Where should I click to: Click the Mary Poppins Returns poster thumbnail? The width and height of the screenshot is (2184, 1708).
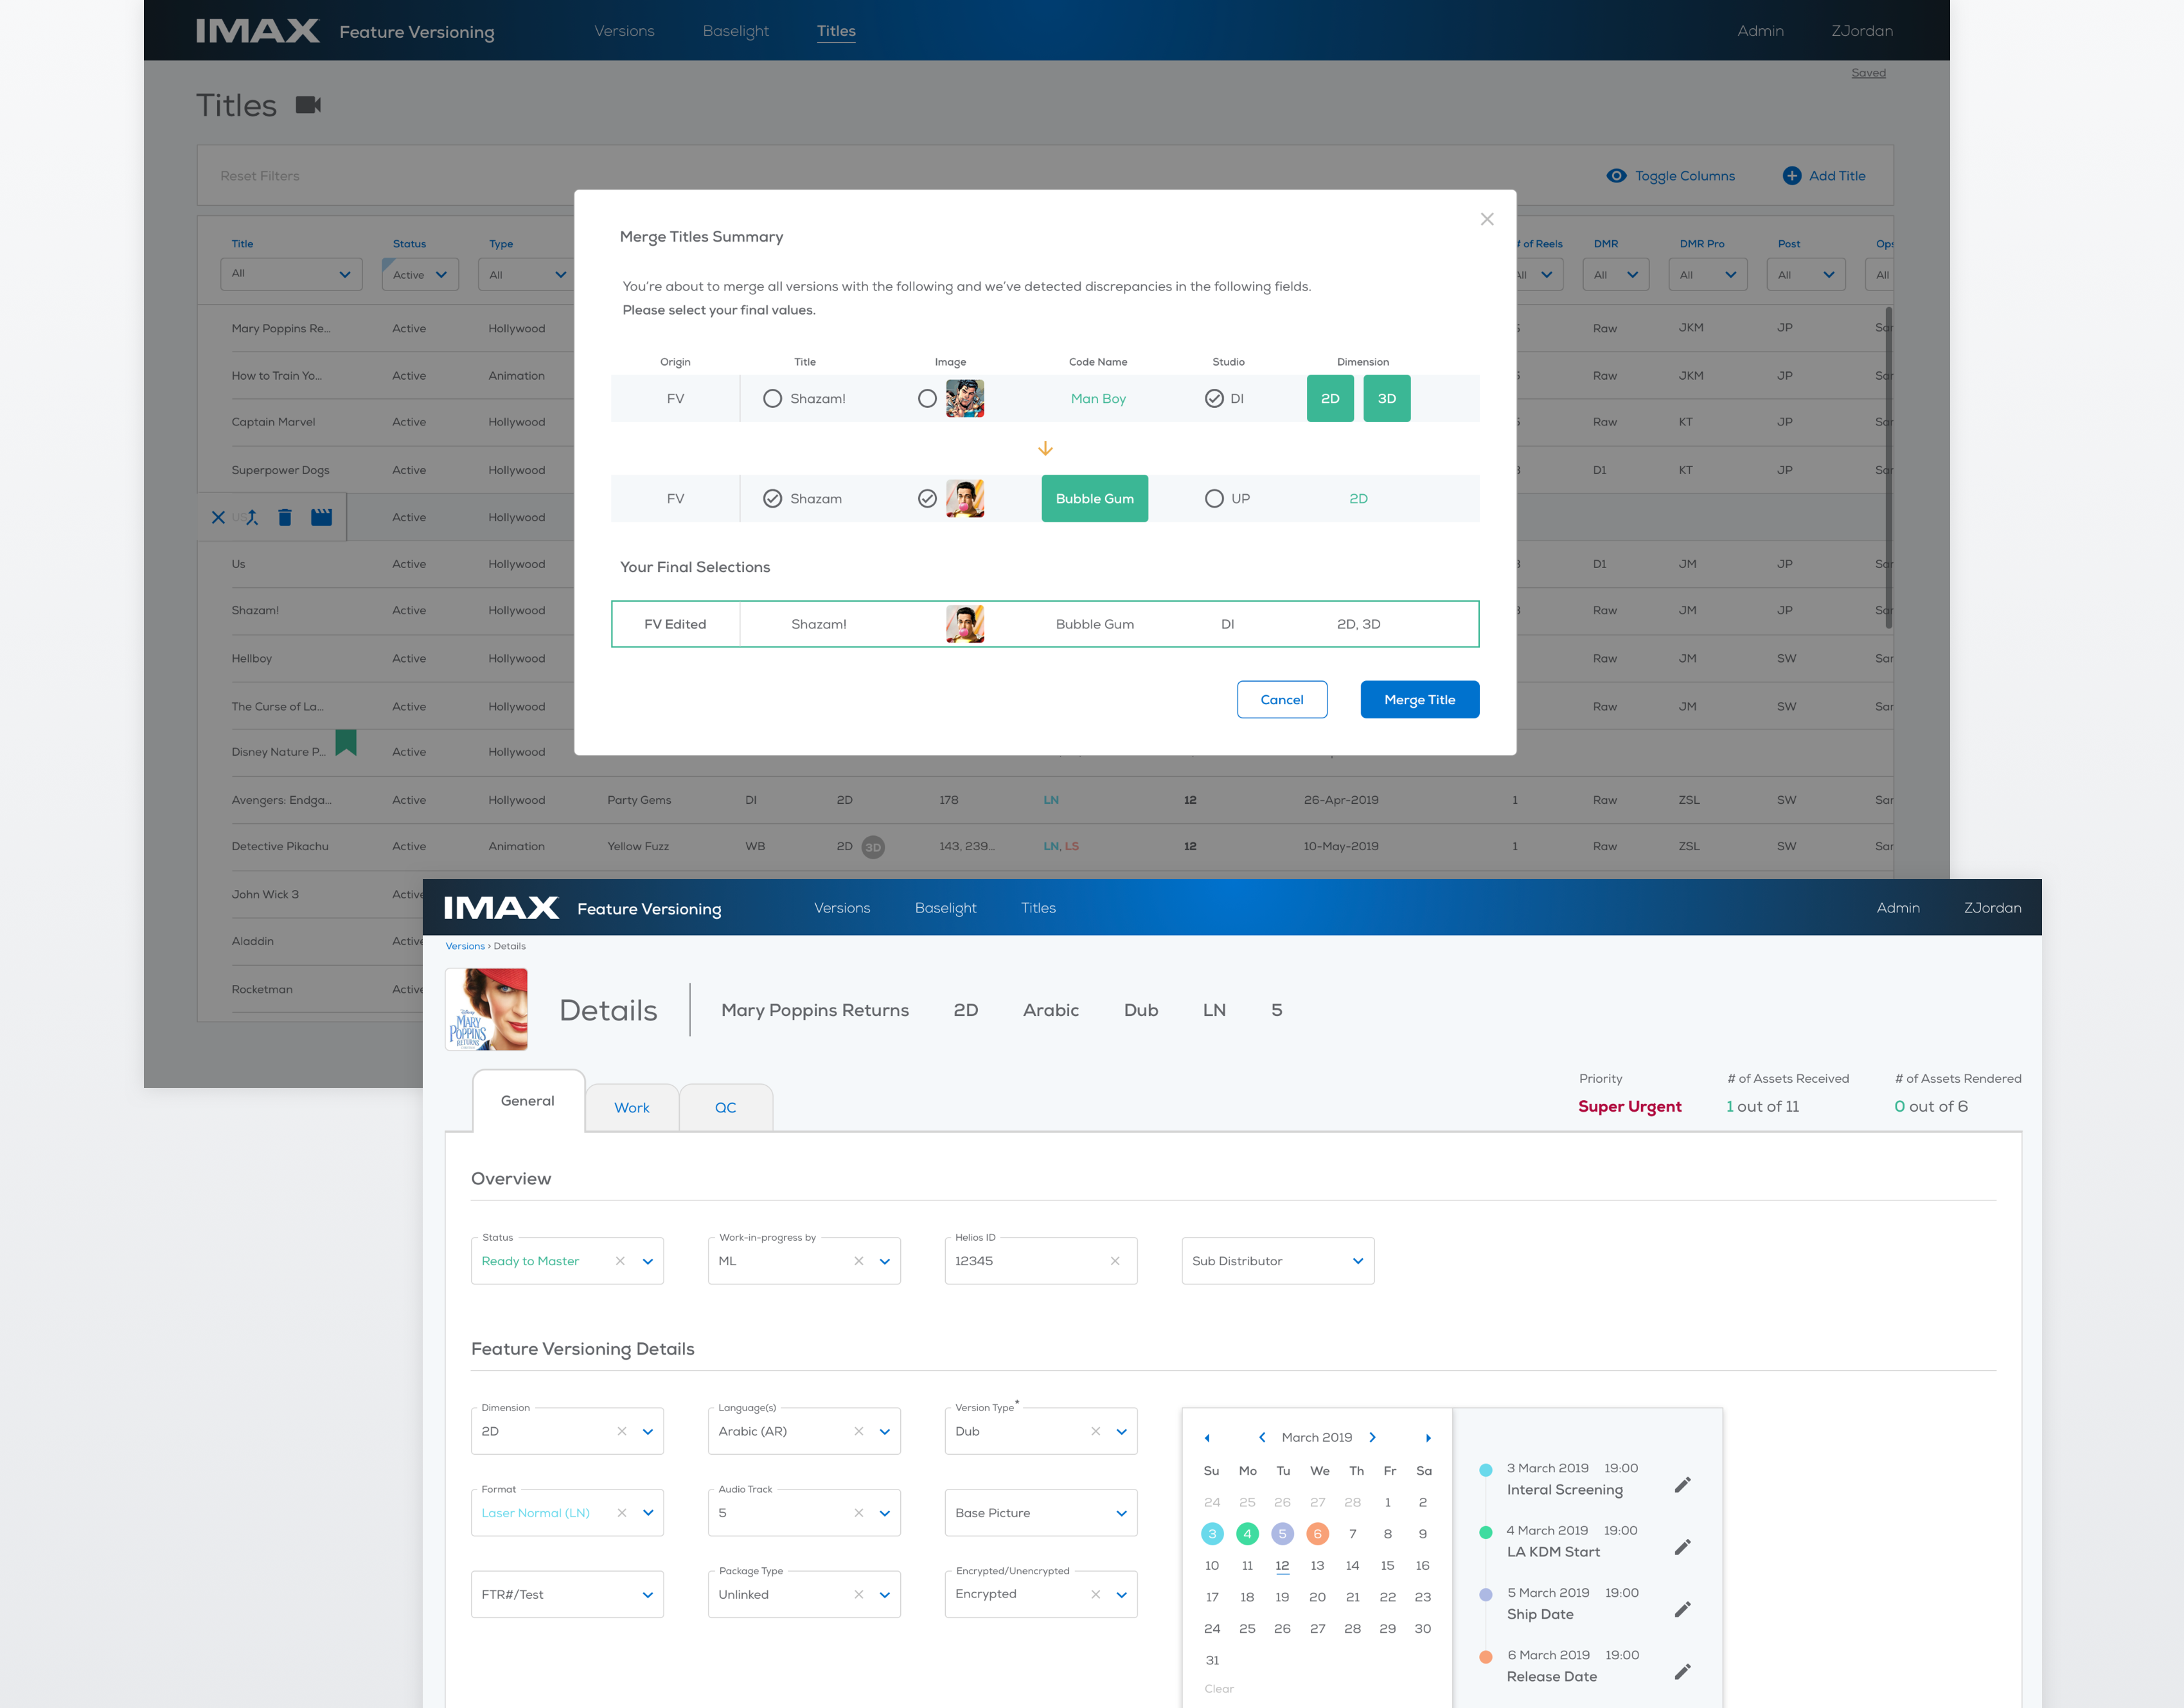click(x=487, y=1009)
